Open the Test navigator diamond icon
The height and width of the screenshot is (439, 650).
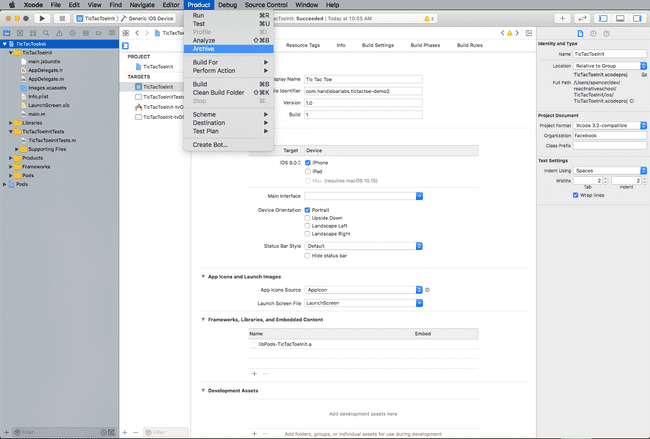pyautogui.click(x=73, y=33)
